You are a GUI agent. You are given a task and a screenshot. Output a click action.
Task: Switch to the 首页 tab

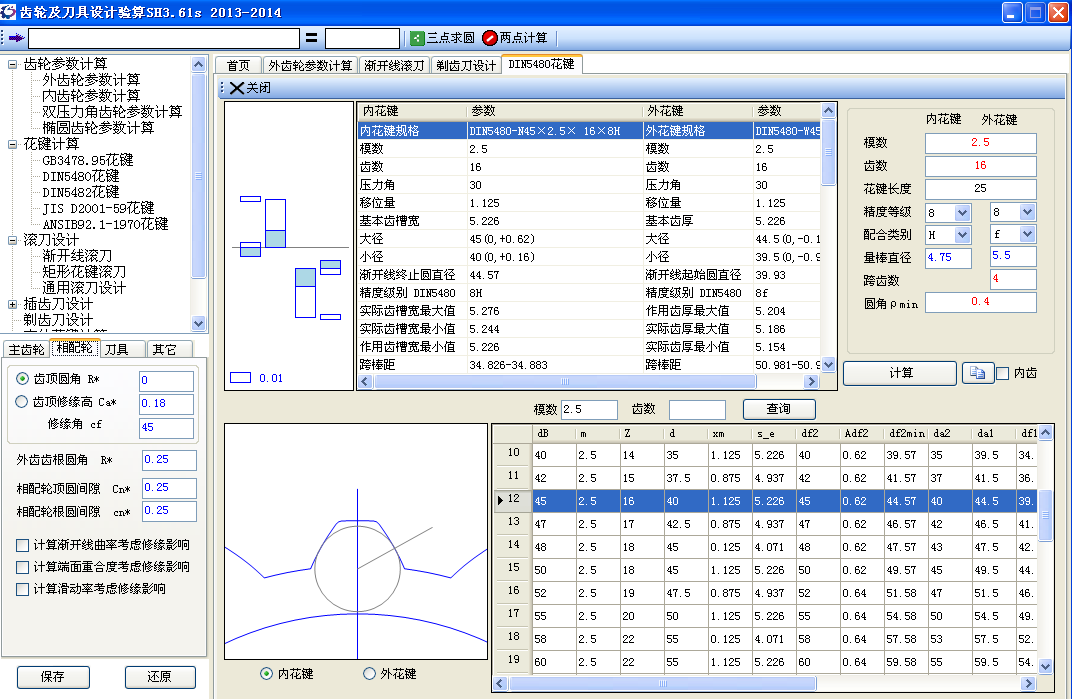pyautogui.click(x=239, y=66)
